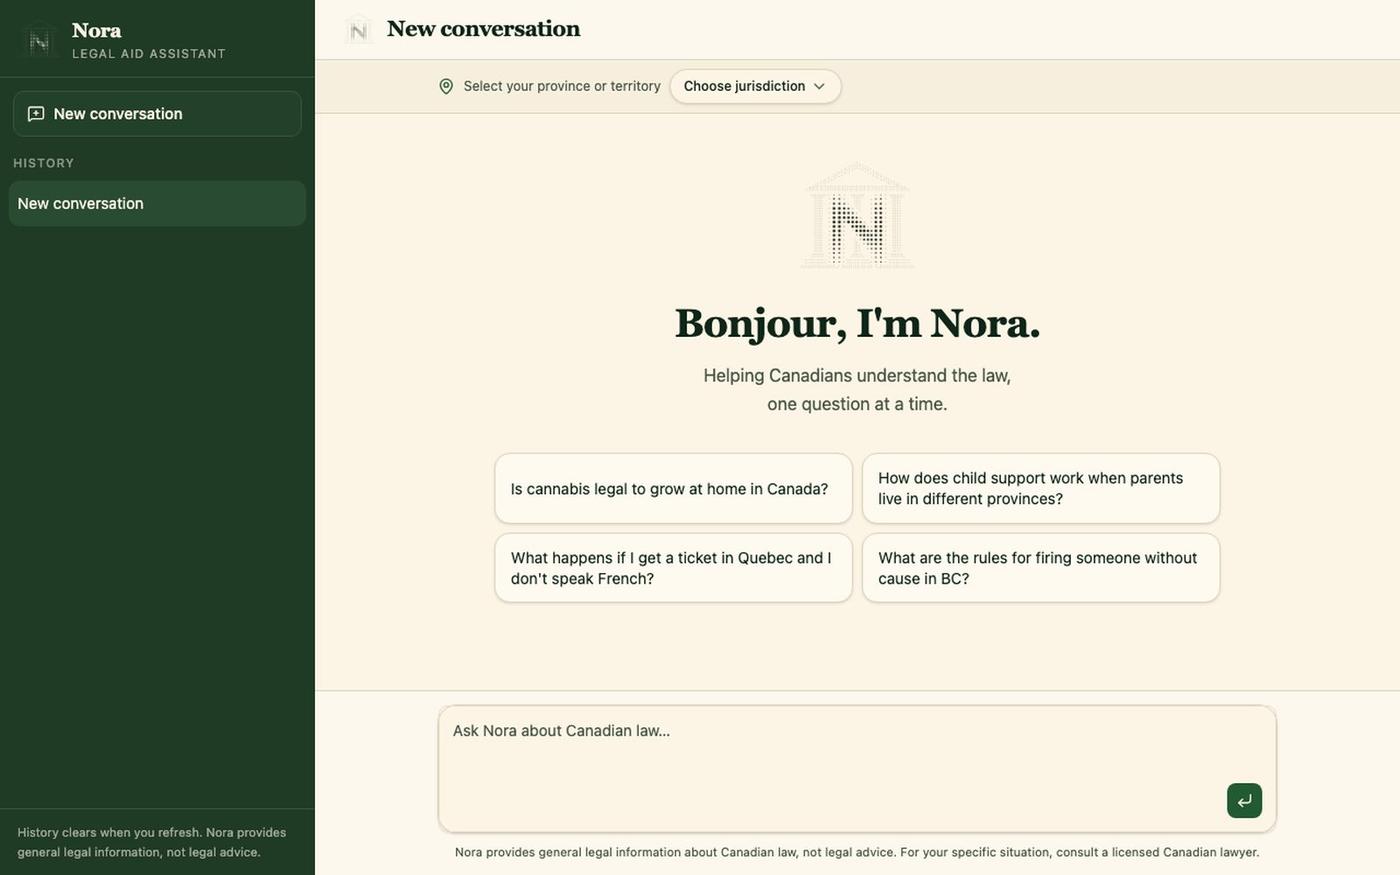Open the Choose jurisdiction dropdown

(x=755, y=86)
